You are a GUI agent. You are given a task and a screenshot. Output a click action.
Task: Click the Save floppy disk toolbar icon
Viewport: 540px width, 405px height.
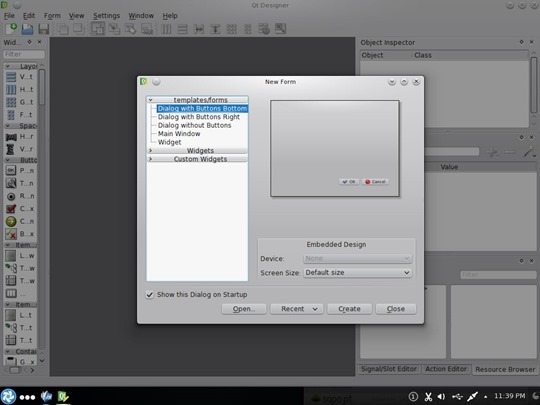tap(44, 29)
